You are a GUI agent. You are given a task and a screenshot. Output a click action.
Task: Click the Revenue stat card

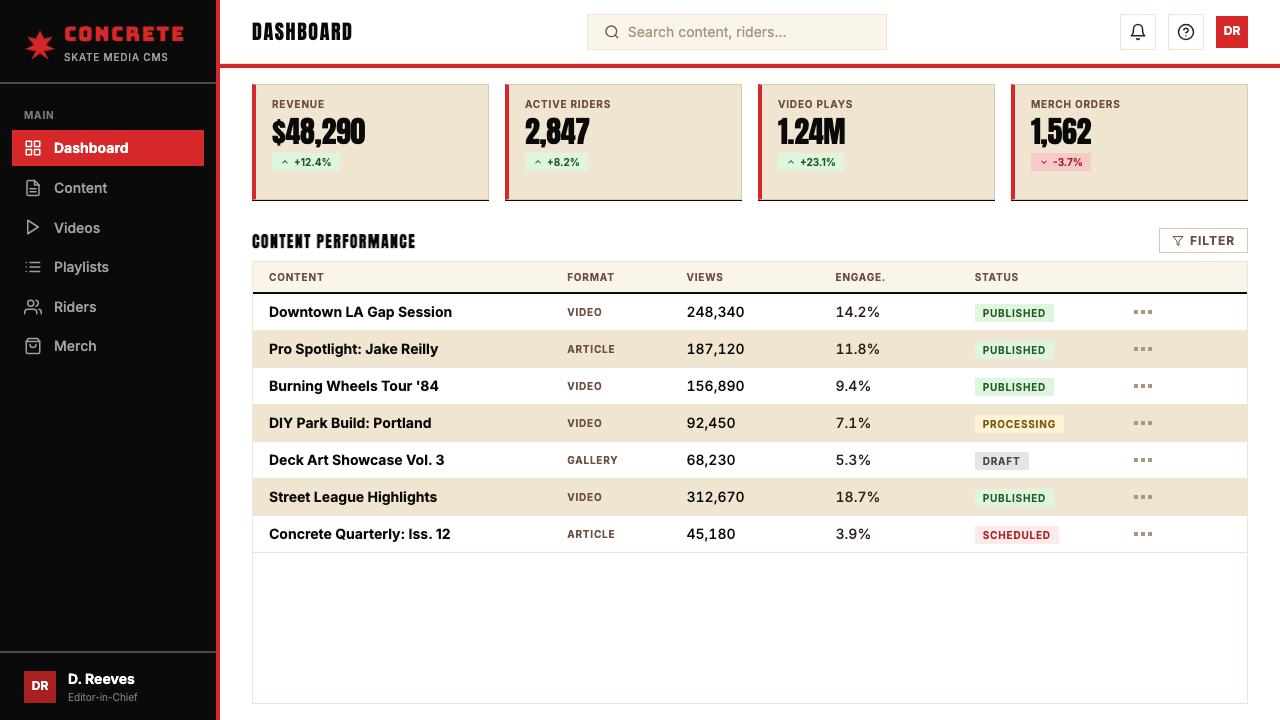tap(371, 142)
